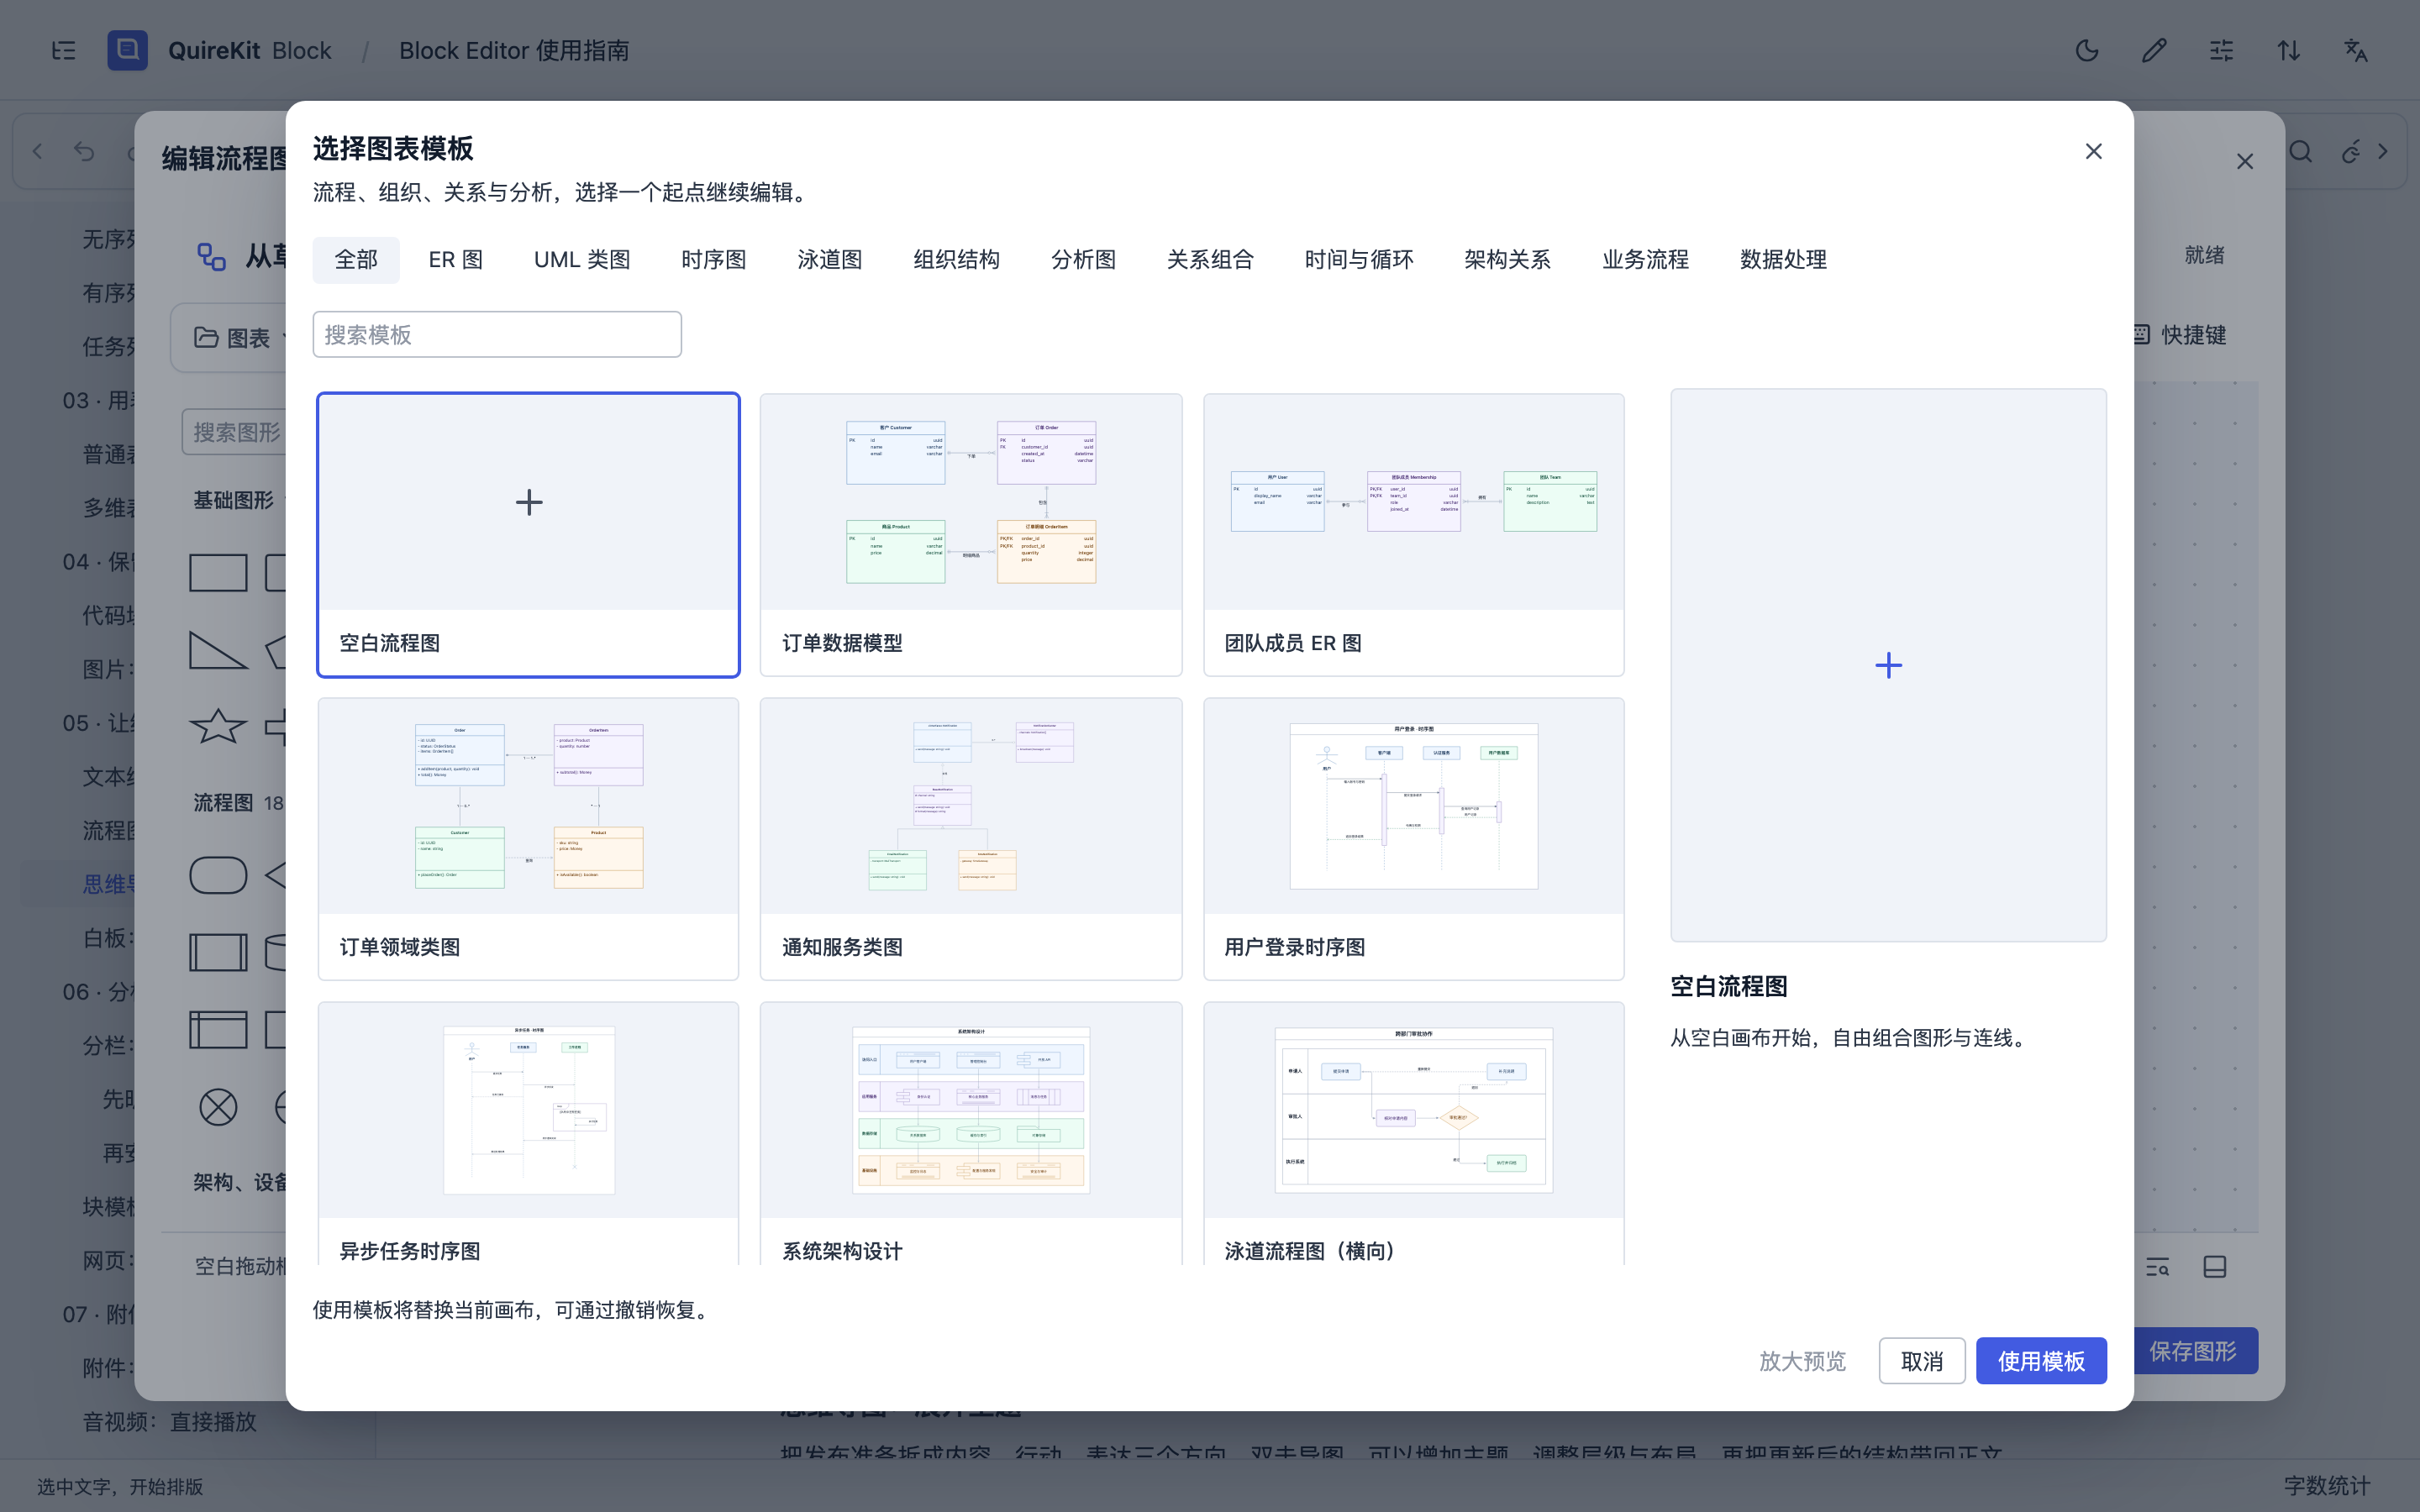Click the QuireKit Block logo icon
This screenshot has height=1512, width=2420.
[127, 50]
